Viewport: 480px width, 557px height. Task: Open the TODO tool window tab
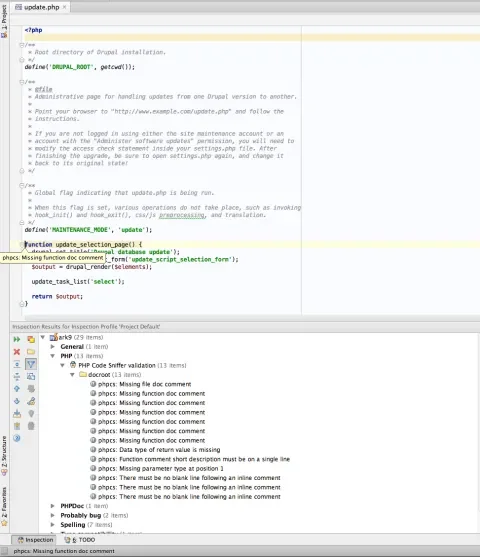tap(80, 540)
